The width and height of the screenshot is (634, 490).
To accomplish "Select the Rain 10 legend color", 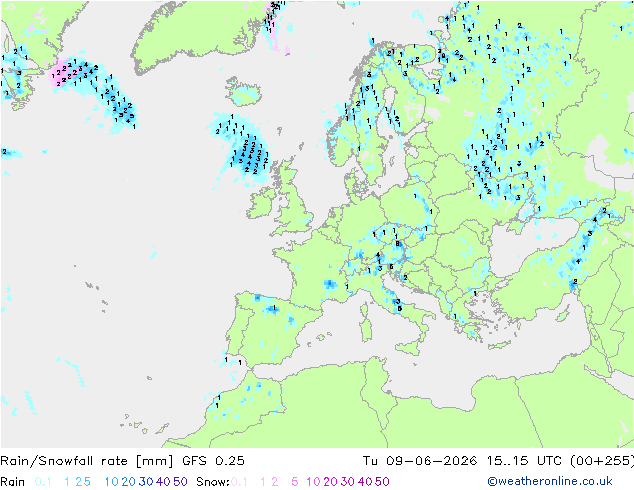I will (111, 482).
